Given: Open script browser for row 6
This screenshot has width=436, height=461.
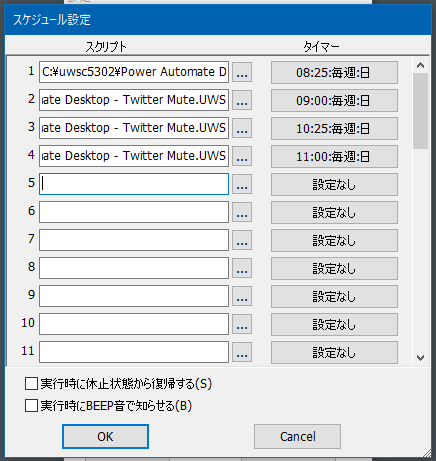Looking at the screenshot, I should pos(242,212).
